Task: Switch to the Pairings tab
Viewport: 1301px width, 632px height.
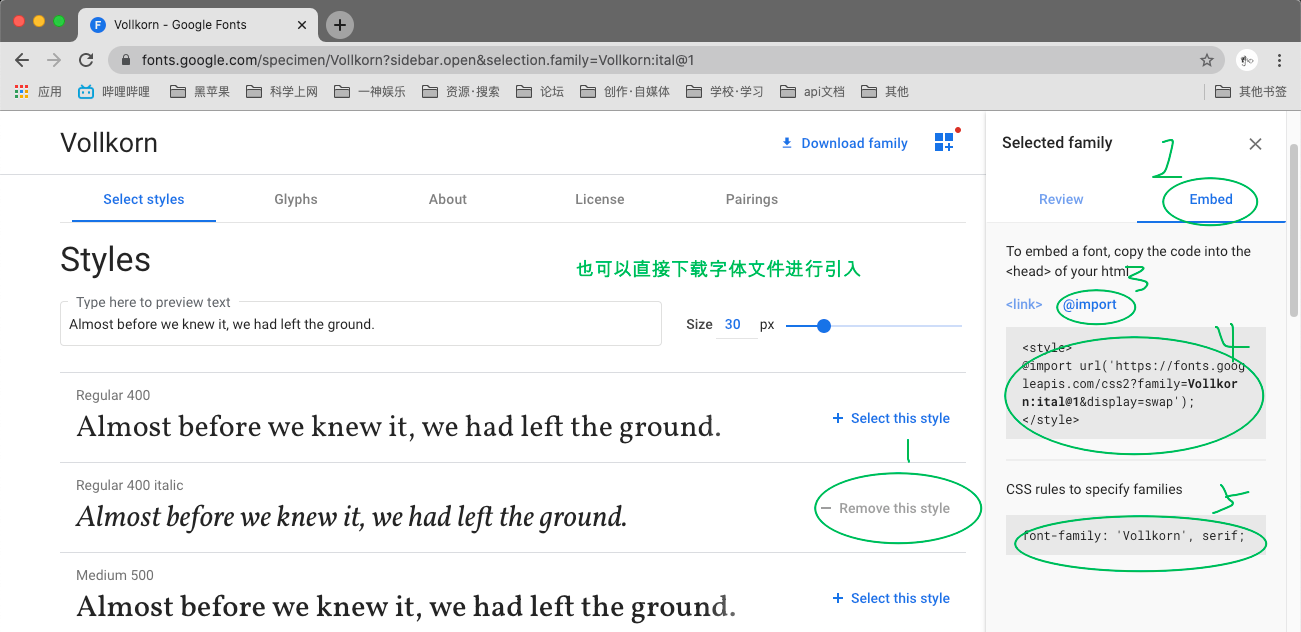Action: click(752, 199)
